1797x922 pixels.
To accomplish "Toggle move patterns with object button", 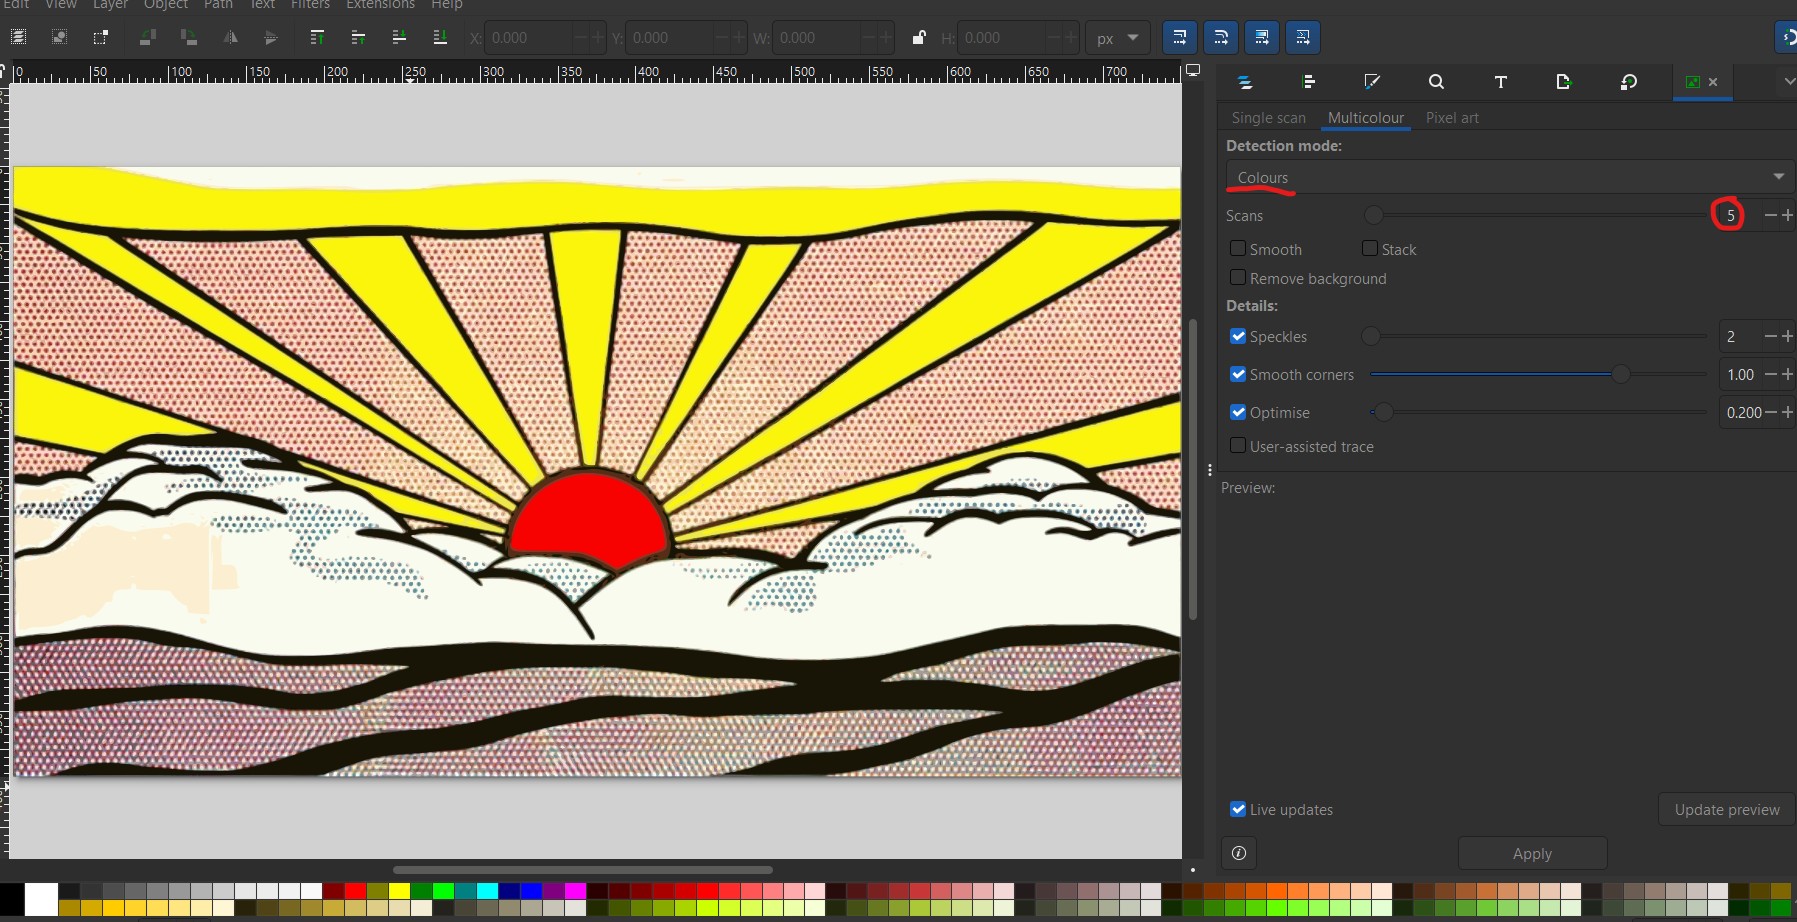I will pos(1303,38).
